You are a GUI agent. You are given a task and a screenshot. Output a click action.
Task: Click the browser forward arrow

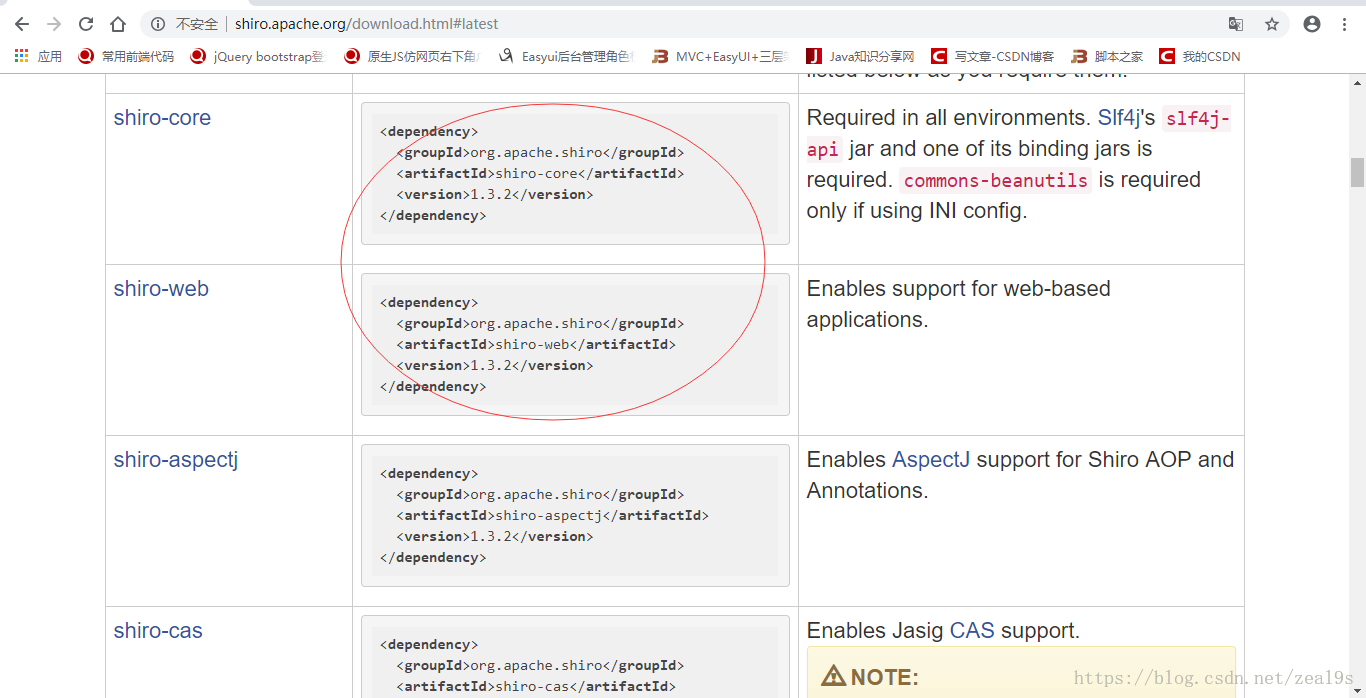(54, 24)
